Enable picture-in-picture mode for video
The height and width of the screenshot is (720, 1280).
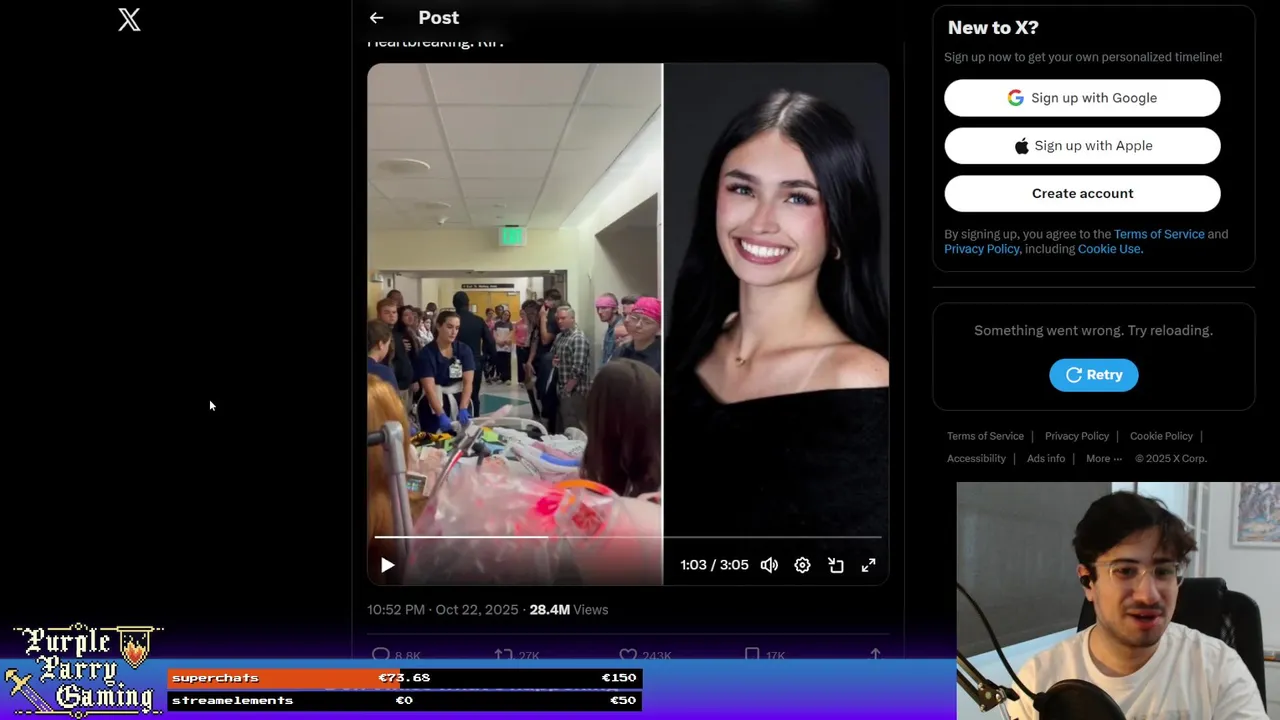[x=836, y=565]
